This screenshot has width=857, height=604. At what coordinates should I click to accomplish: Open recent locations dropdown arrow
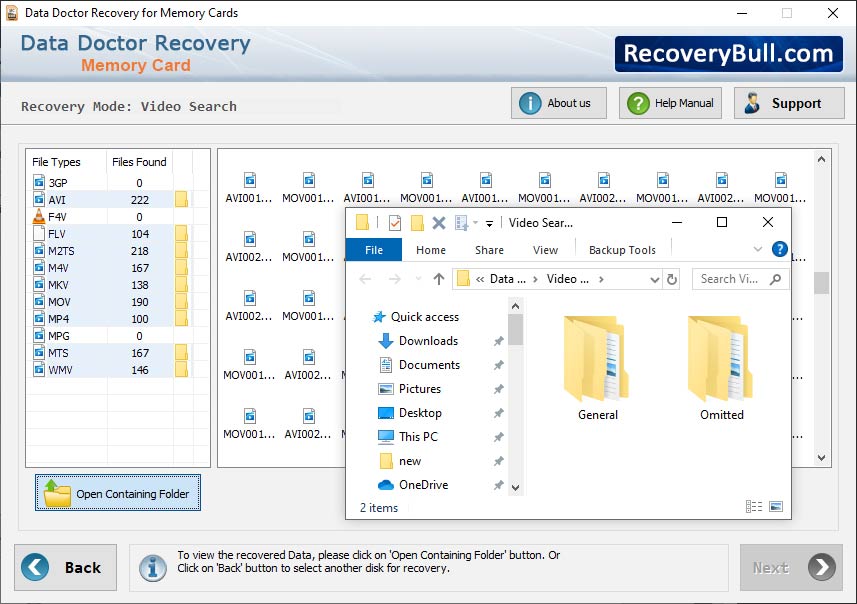pyautogui.click(x=418, y=279)
